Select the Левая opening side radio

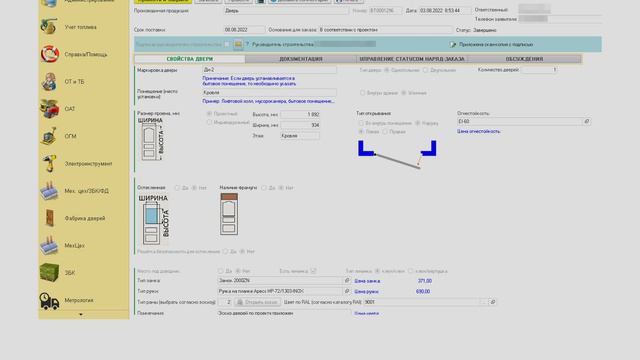[x=361, y=131]
